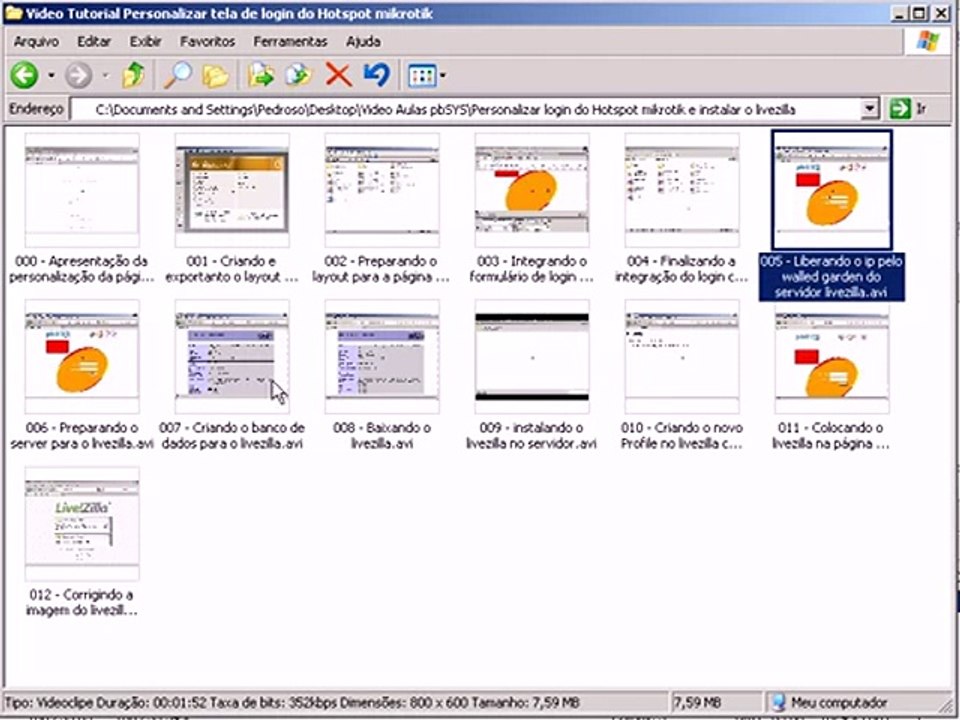Viewport: 960px width, 720px height.
Task: Open the Search magnifier tool
Action: [x=178, y=75]
